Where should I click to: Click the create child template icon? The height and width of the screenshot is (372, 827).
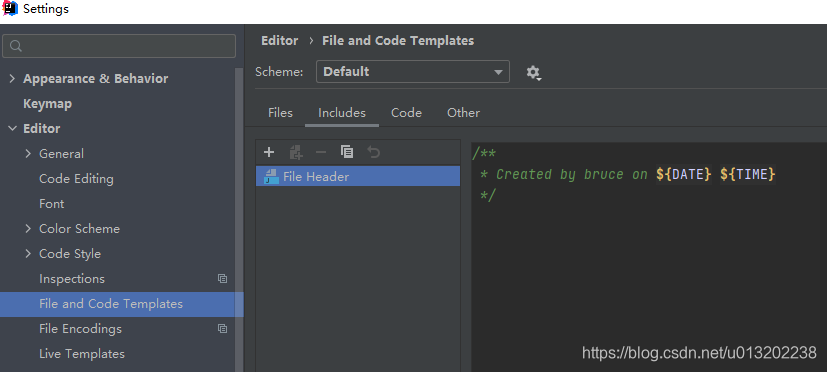pyautogui.click(x=296, y=152)
